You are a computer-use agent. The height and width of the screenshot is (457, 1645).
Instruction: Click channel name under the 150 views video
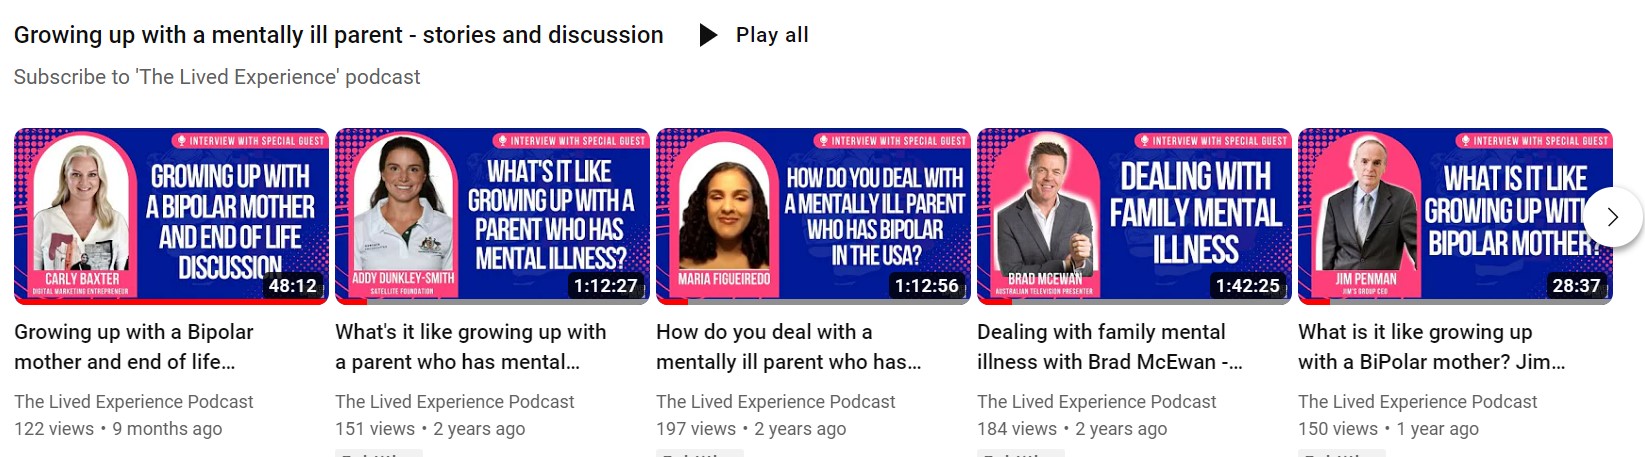coord(1418,402)
